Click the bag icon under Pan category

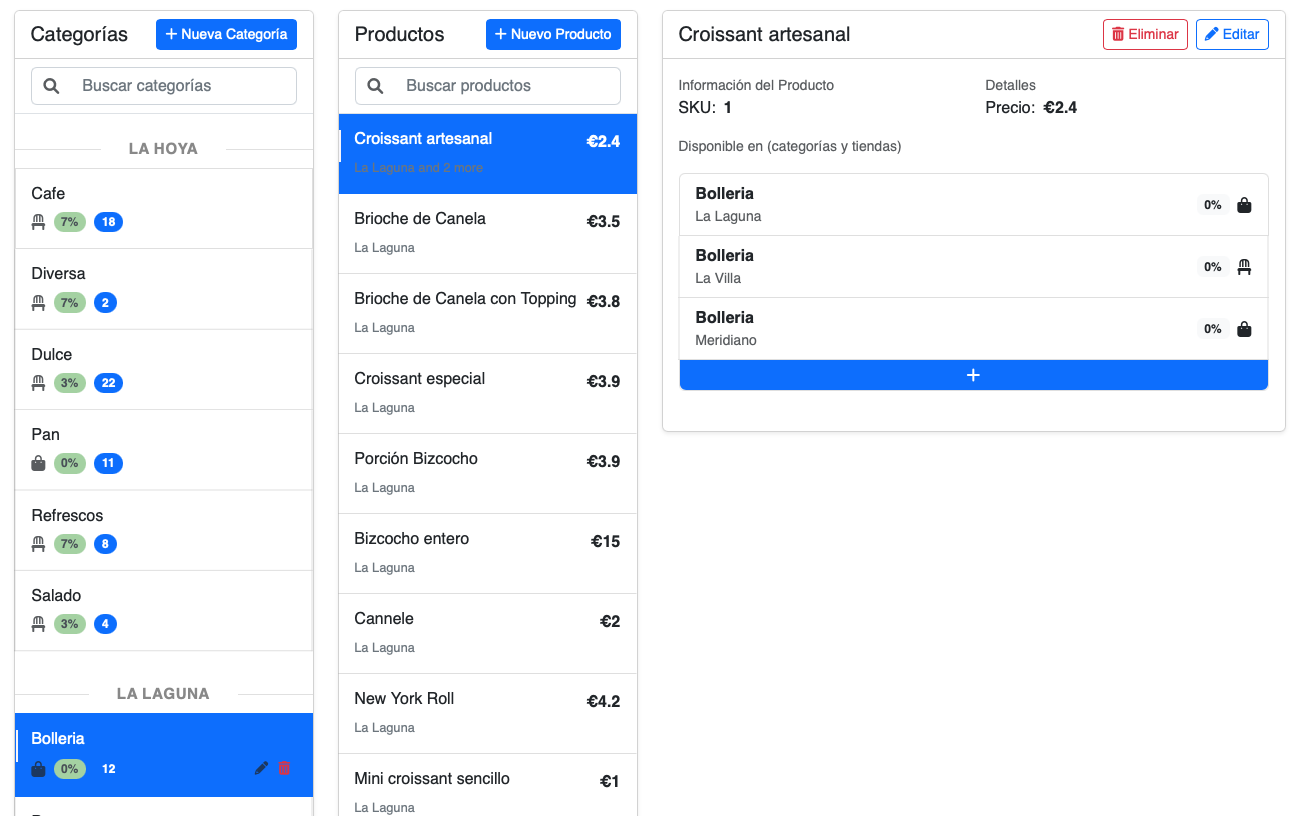click(x=39, y=463)
